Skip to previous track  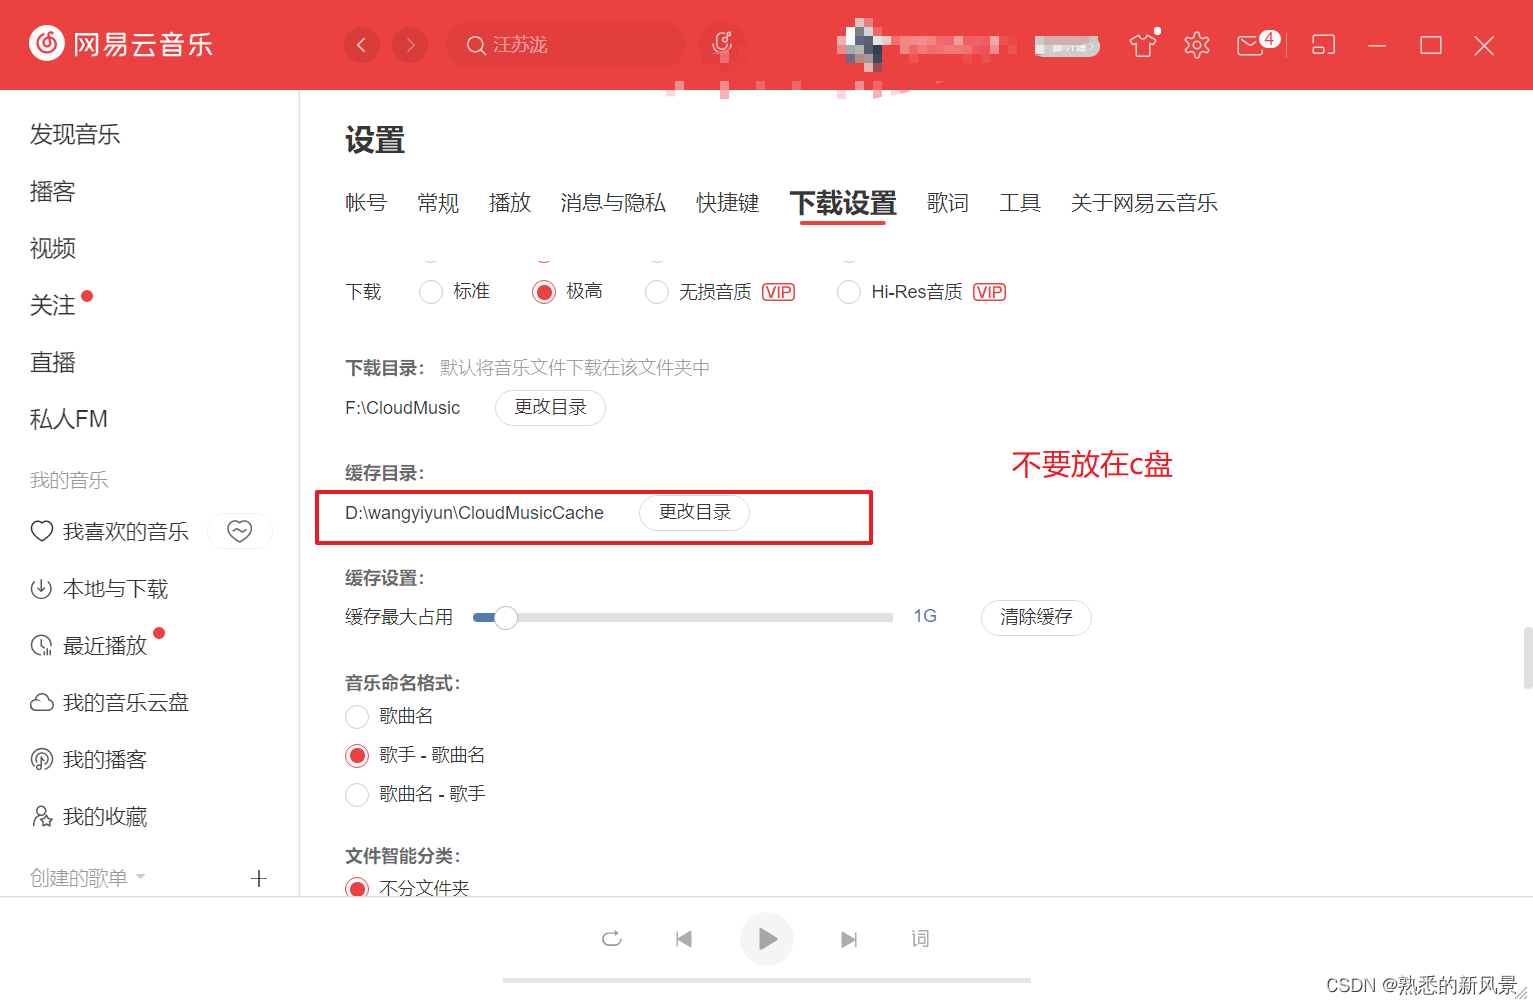pos(684,939)
